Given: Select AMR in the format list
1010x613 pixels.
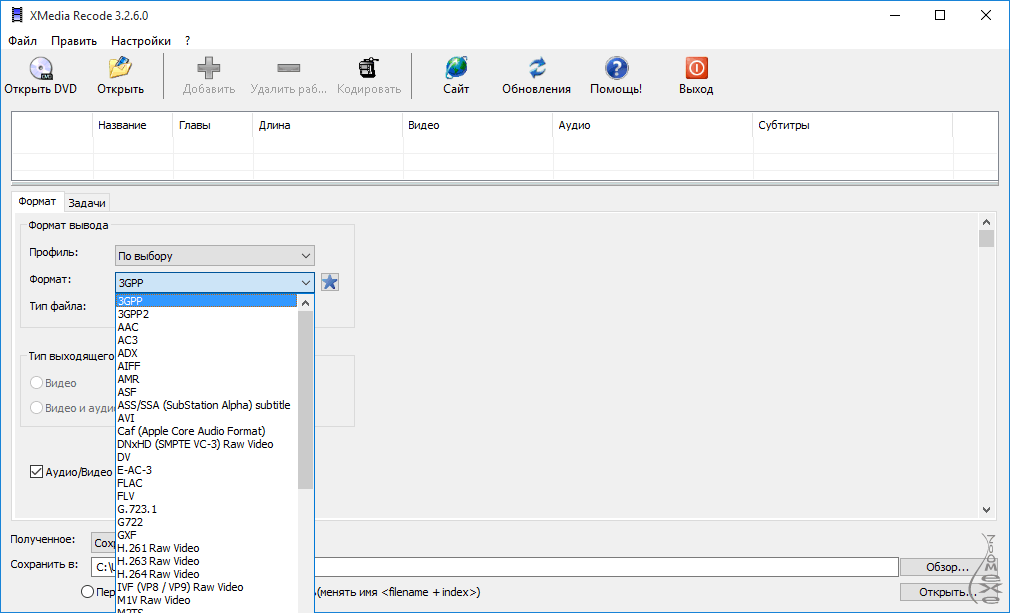Looking at the screenshot, I should 206,379.
